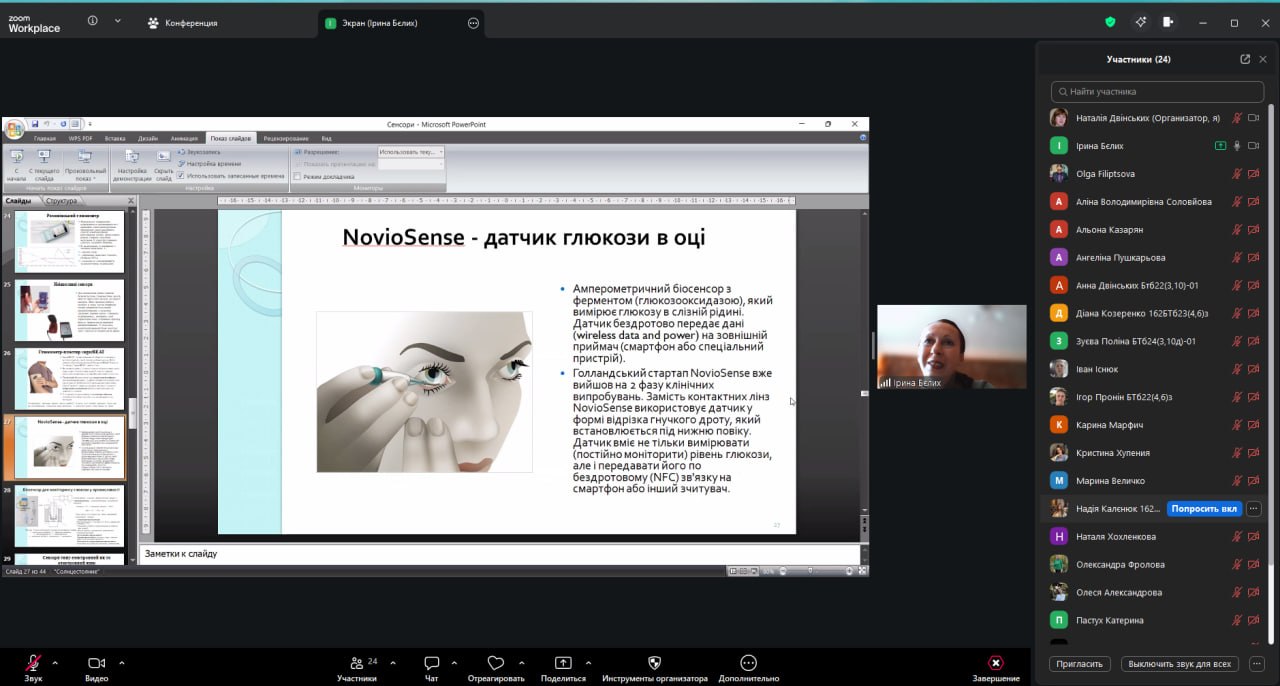Toggle camera-off icon for Альона Казарян
Image resolution: width=1280 pixels, height=686 pixels.
[1253, 230]
